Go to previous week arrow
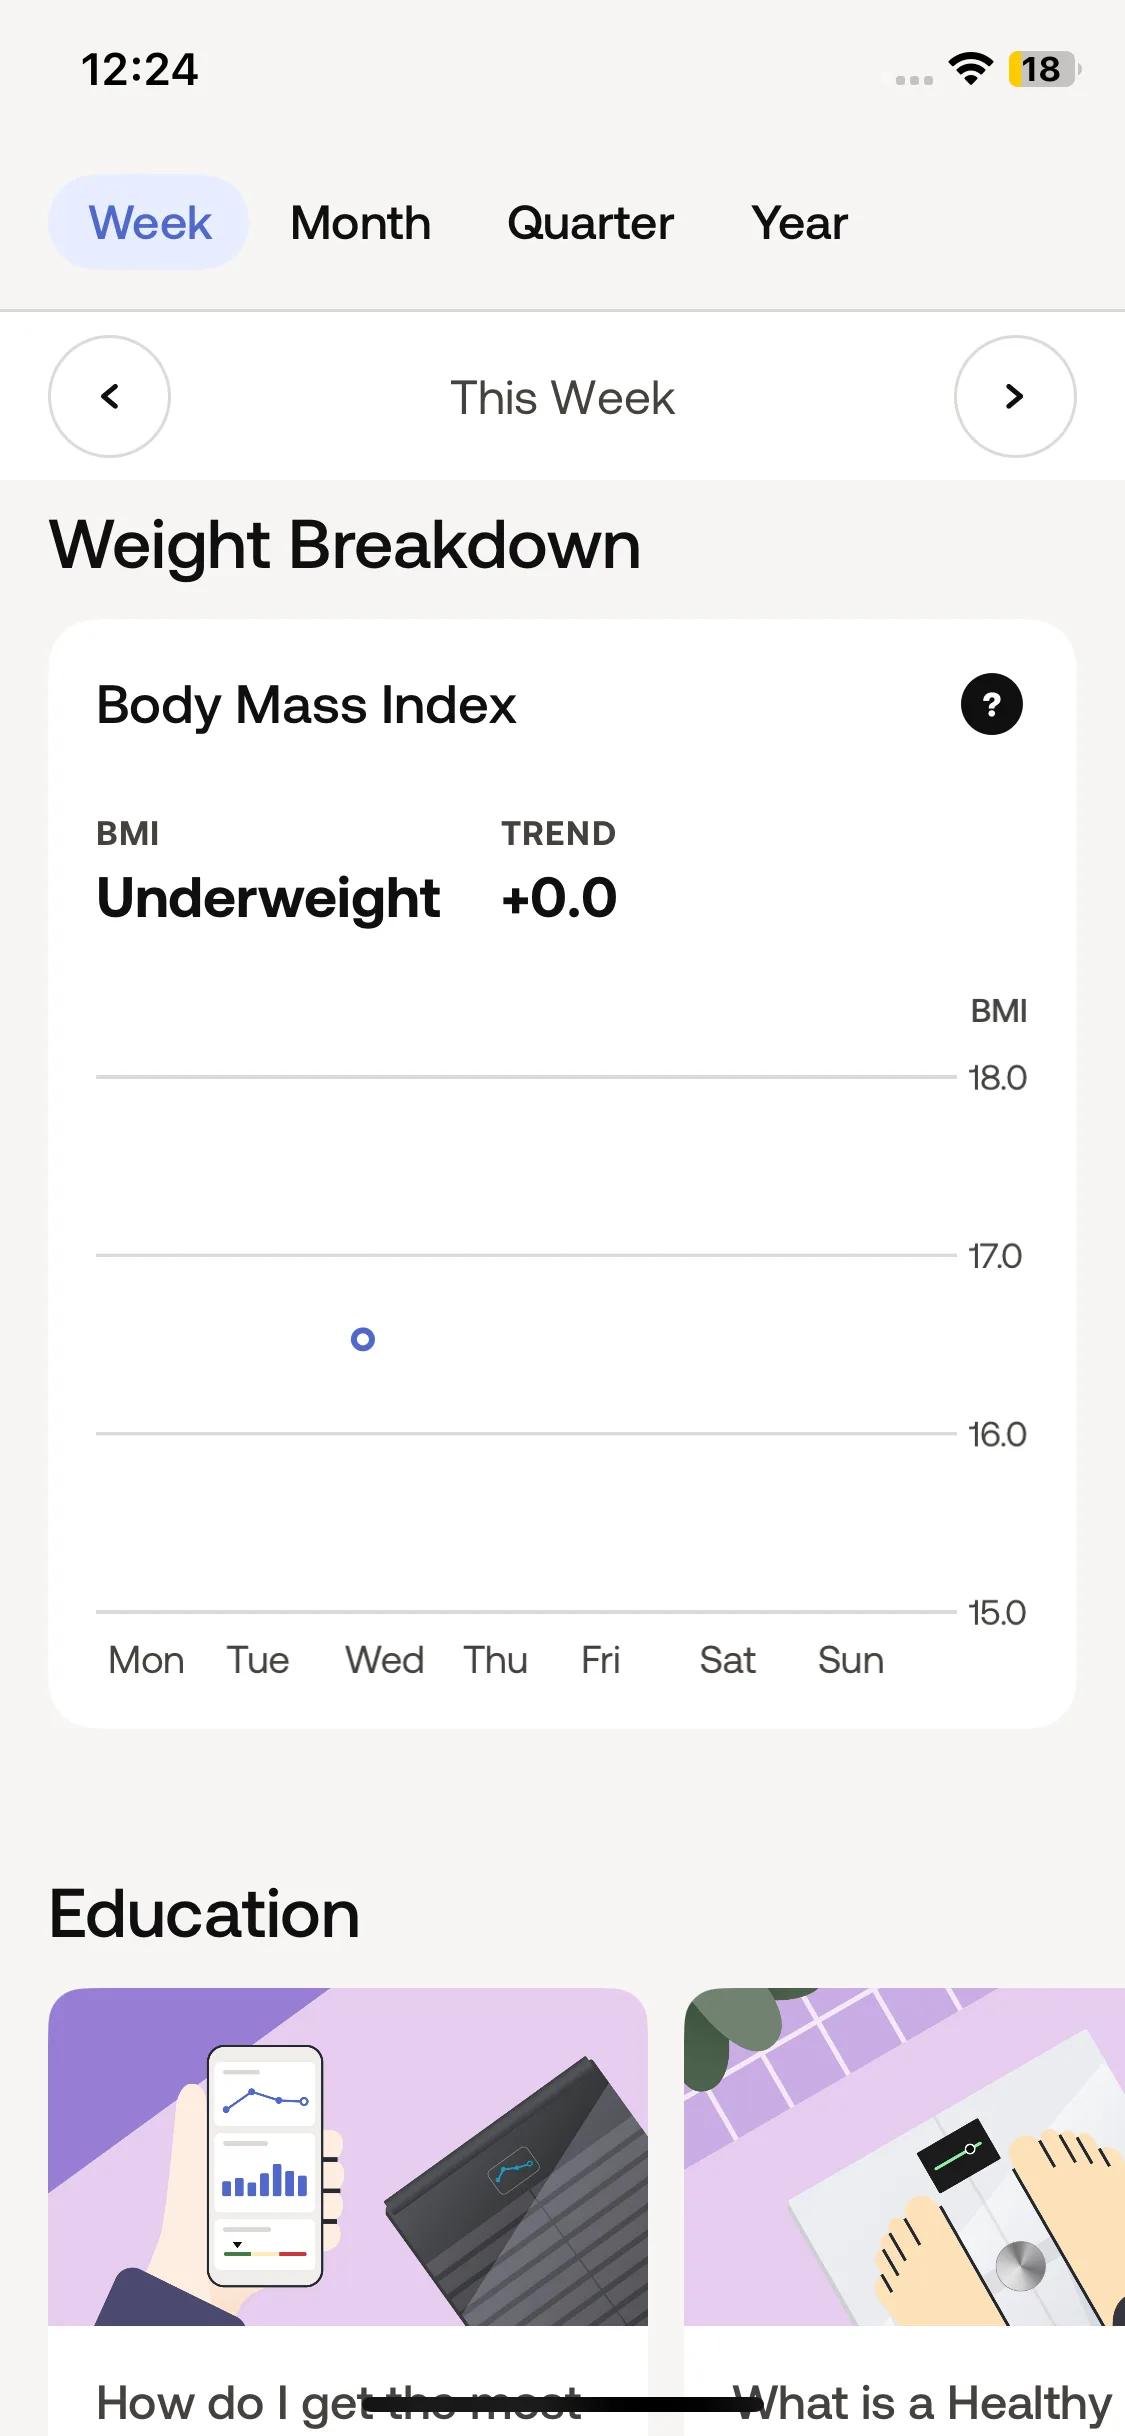The width and height of the screenshot is (1125, 2436). tap(110, 396)
